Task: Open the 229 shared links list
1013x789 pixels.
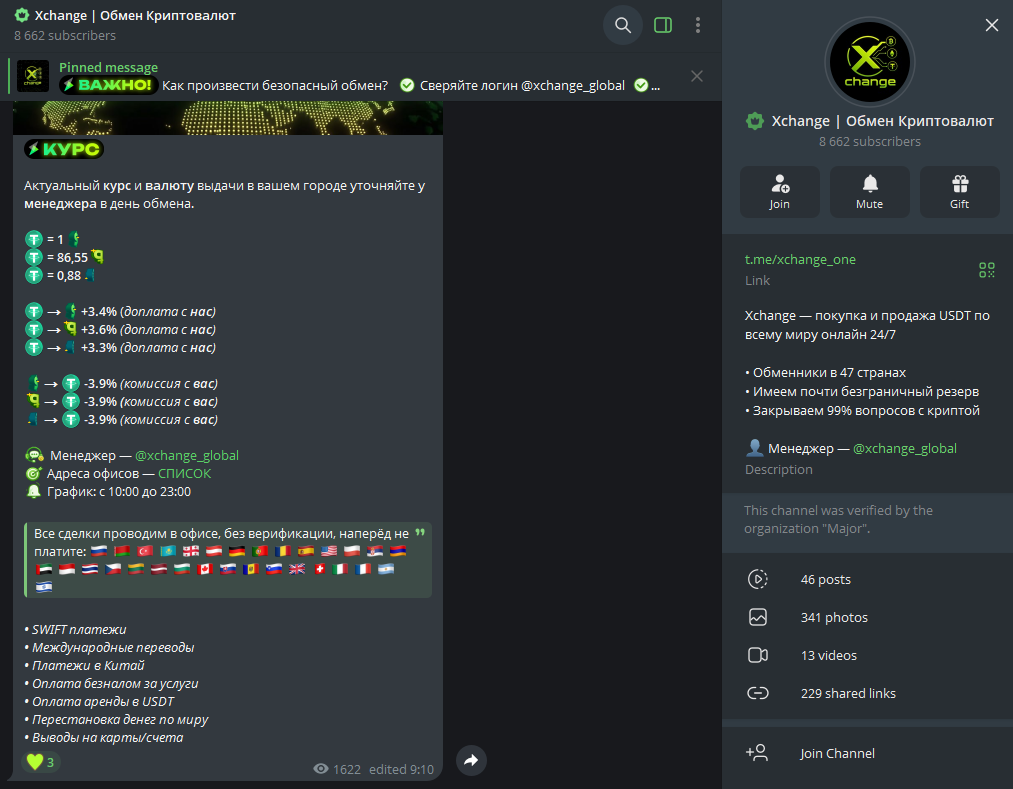Action: (x=867, y=693)
